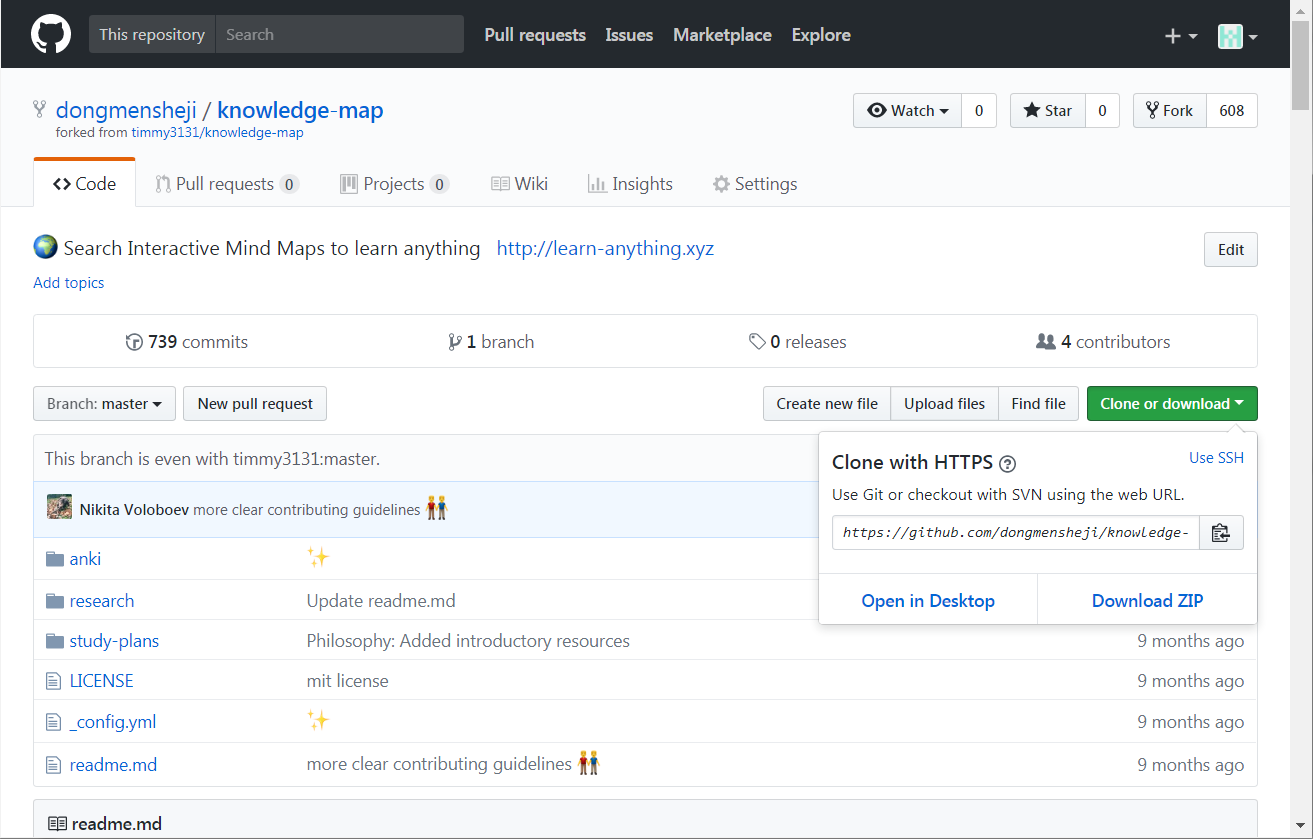Click Add topics link

coord(69,283)
